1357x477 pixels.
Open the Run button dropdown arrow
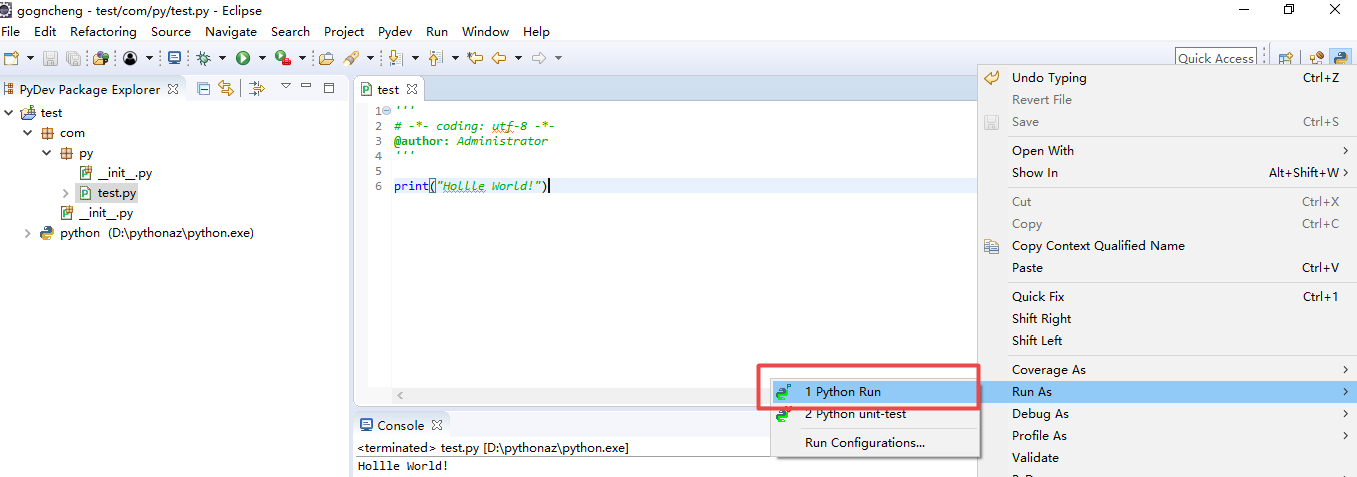[x=262, y=58]
